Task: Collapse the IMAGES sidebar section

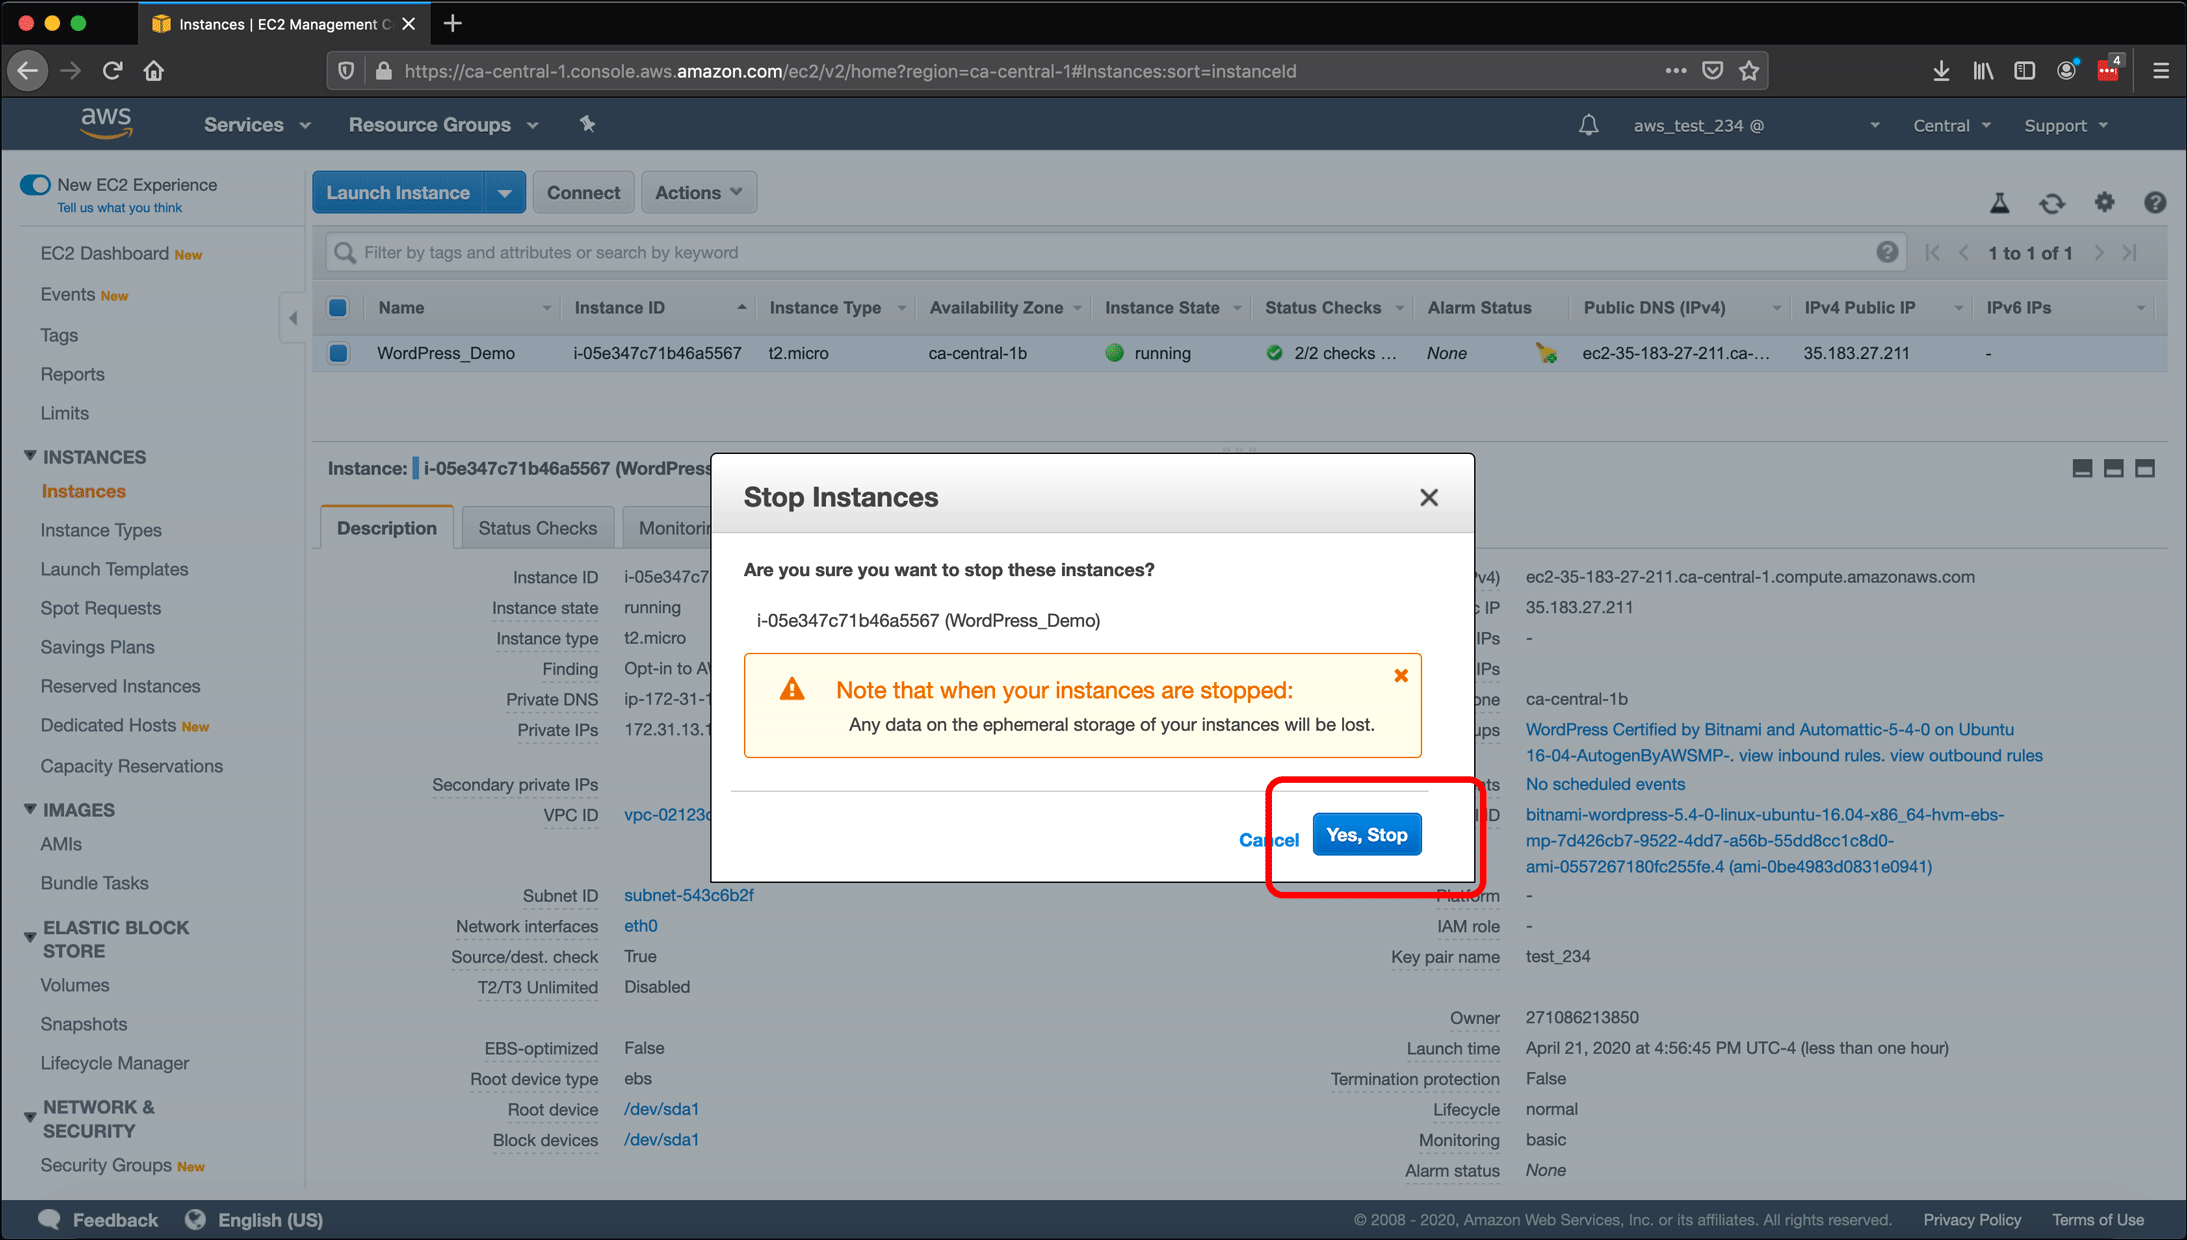Action: 30,809
